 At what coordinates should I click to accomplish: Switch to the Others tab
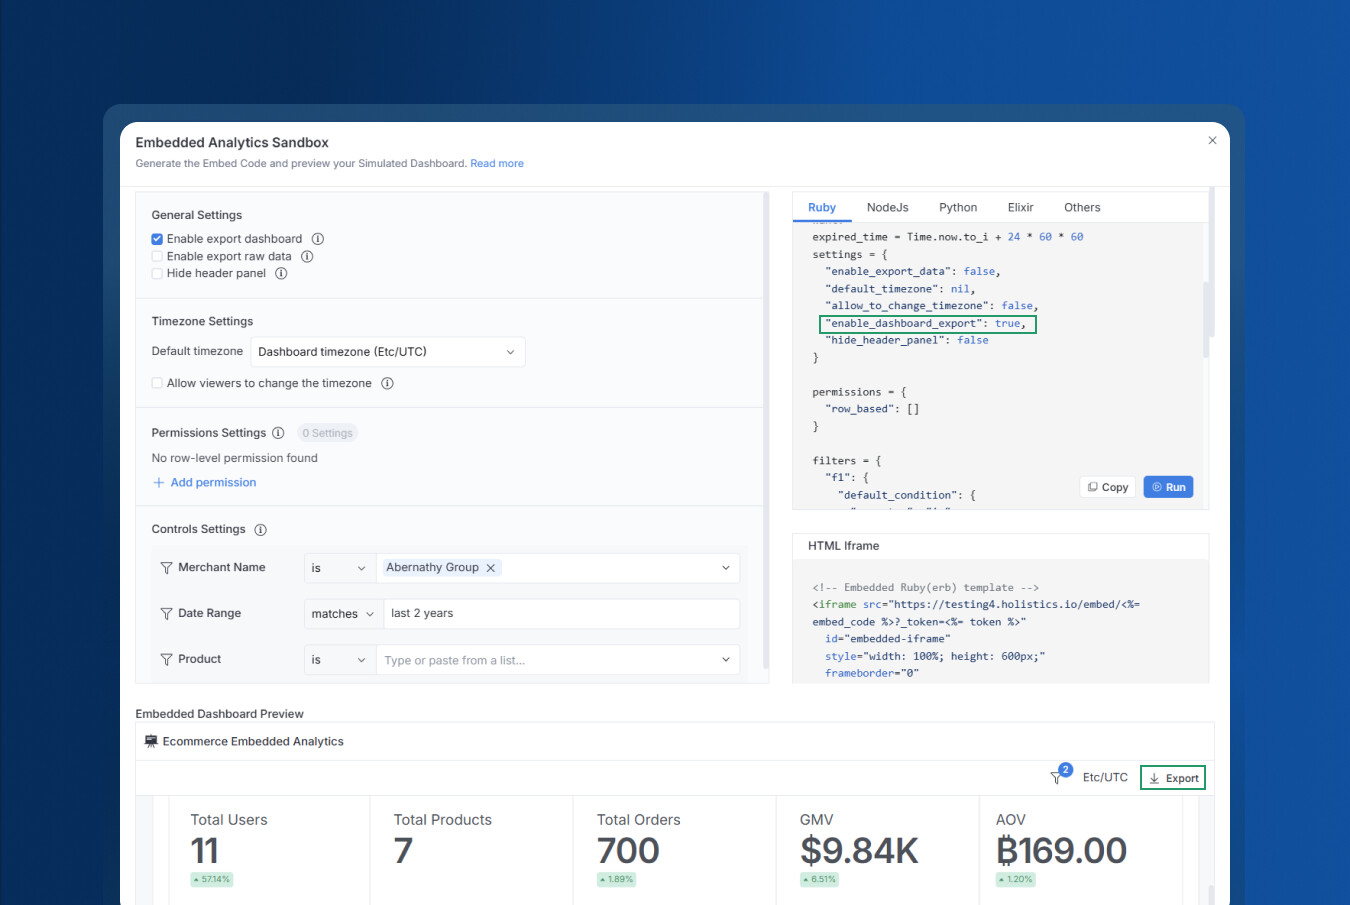(x=1082, y=208)
